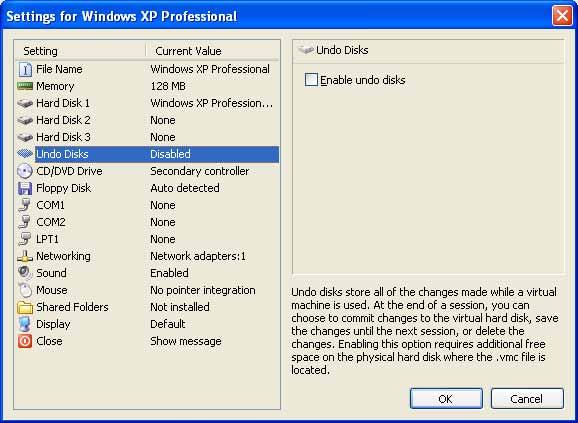Choose the LPT1 setting entry
This screenshot has height=423, width=578.
click(x=147, y=239)
